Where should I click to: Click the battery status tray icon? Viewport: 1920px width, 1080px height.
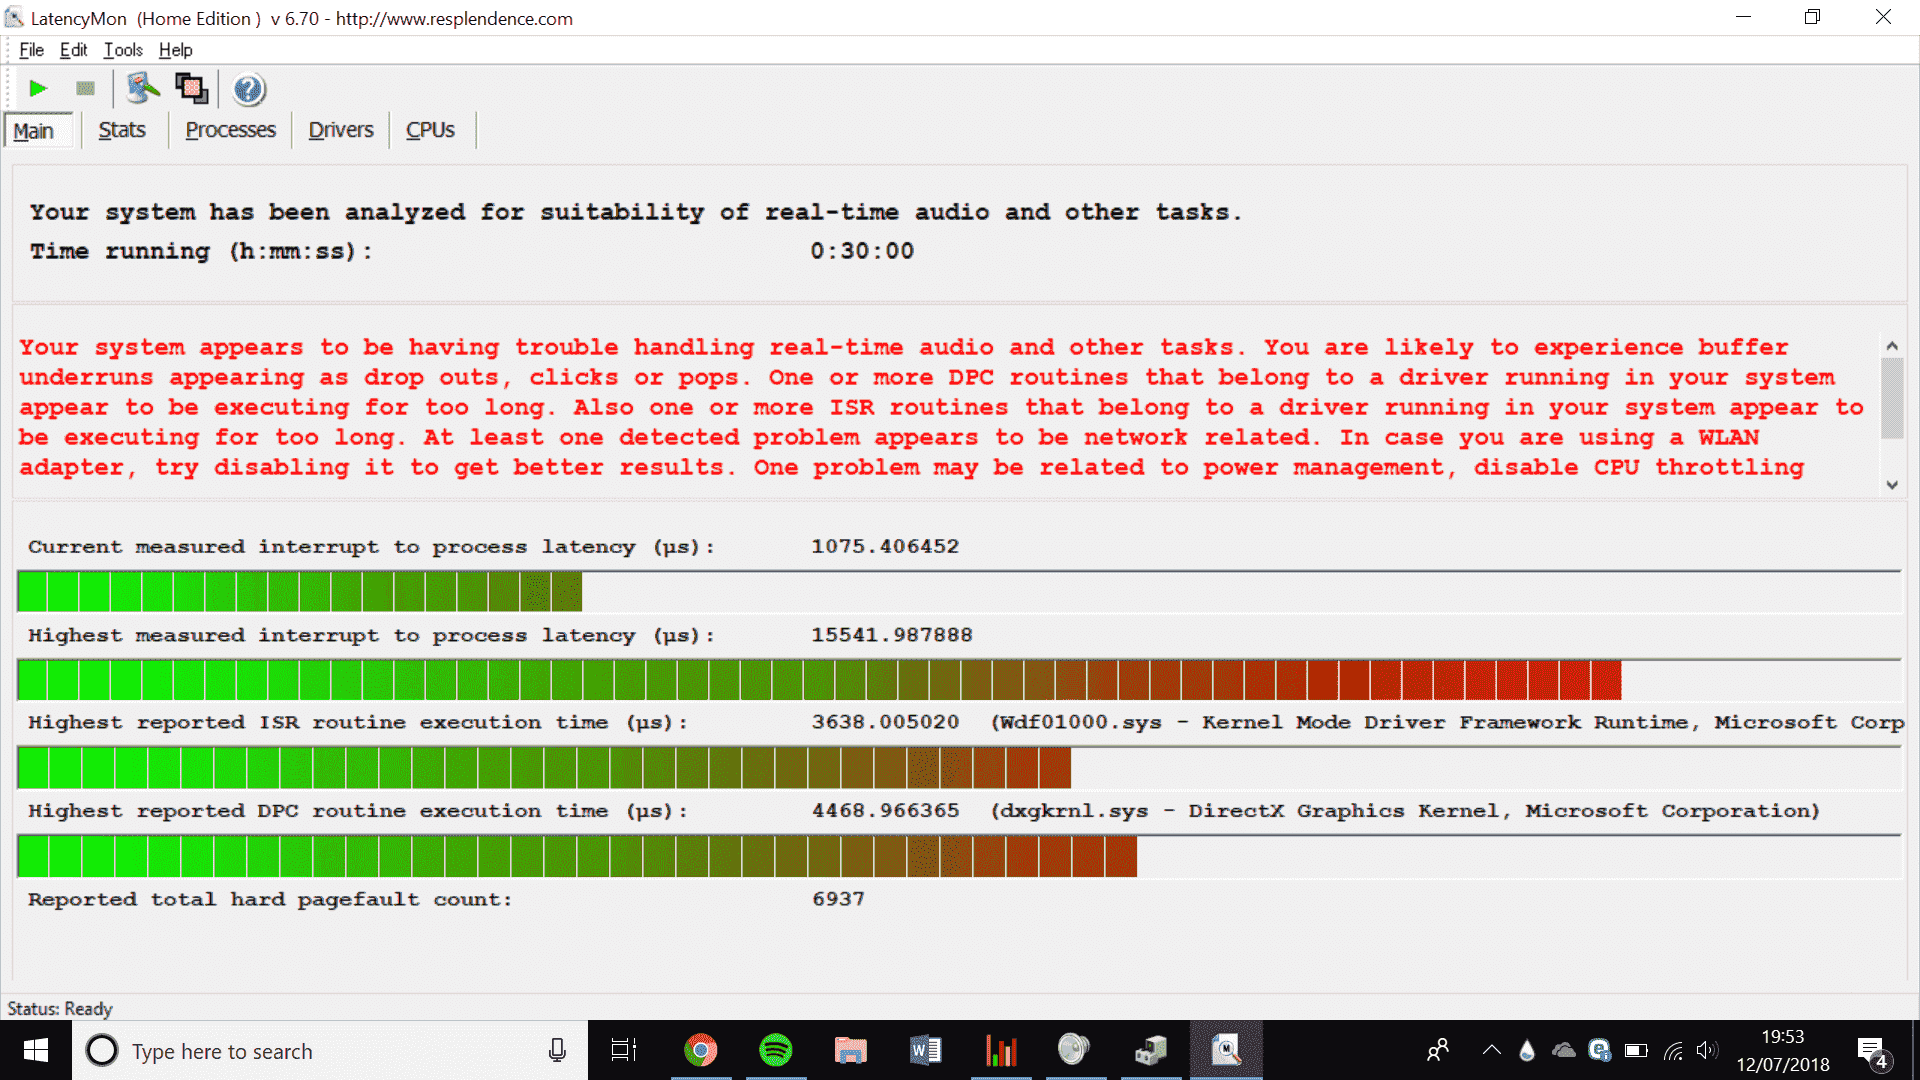click(1636, 1050)
